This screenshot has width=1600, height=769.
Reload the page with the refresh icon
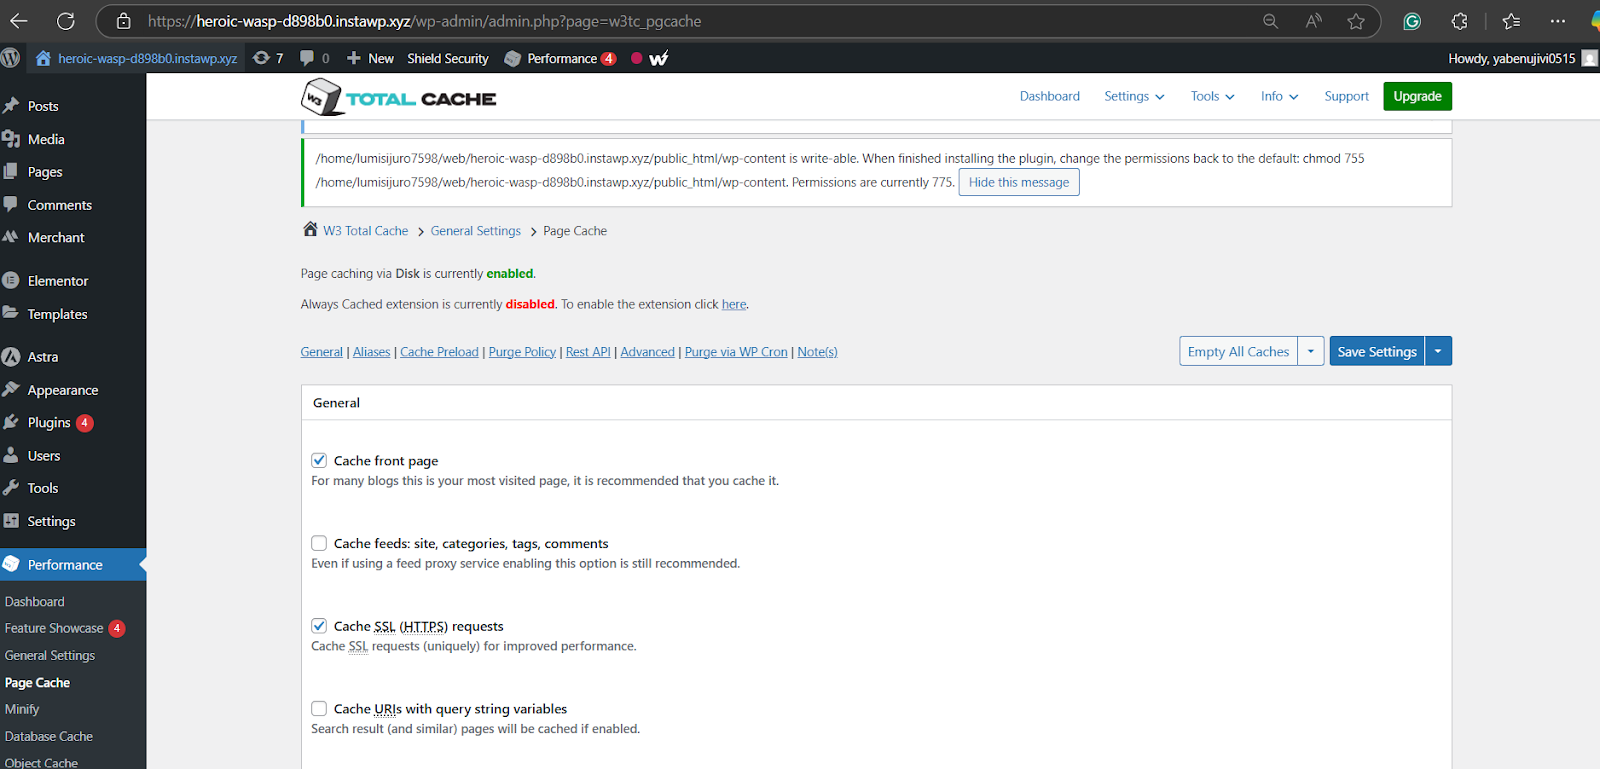click(66, 21)
